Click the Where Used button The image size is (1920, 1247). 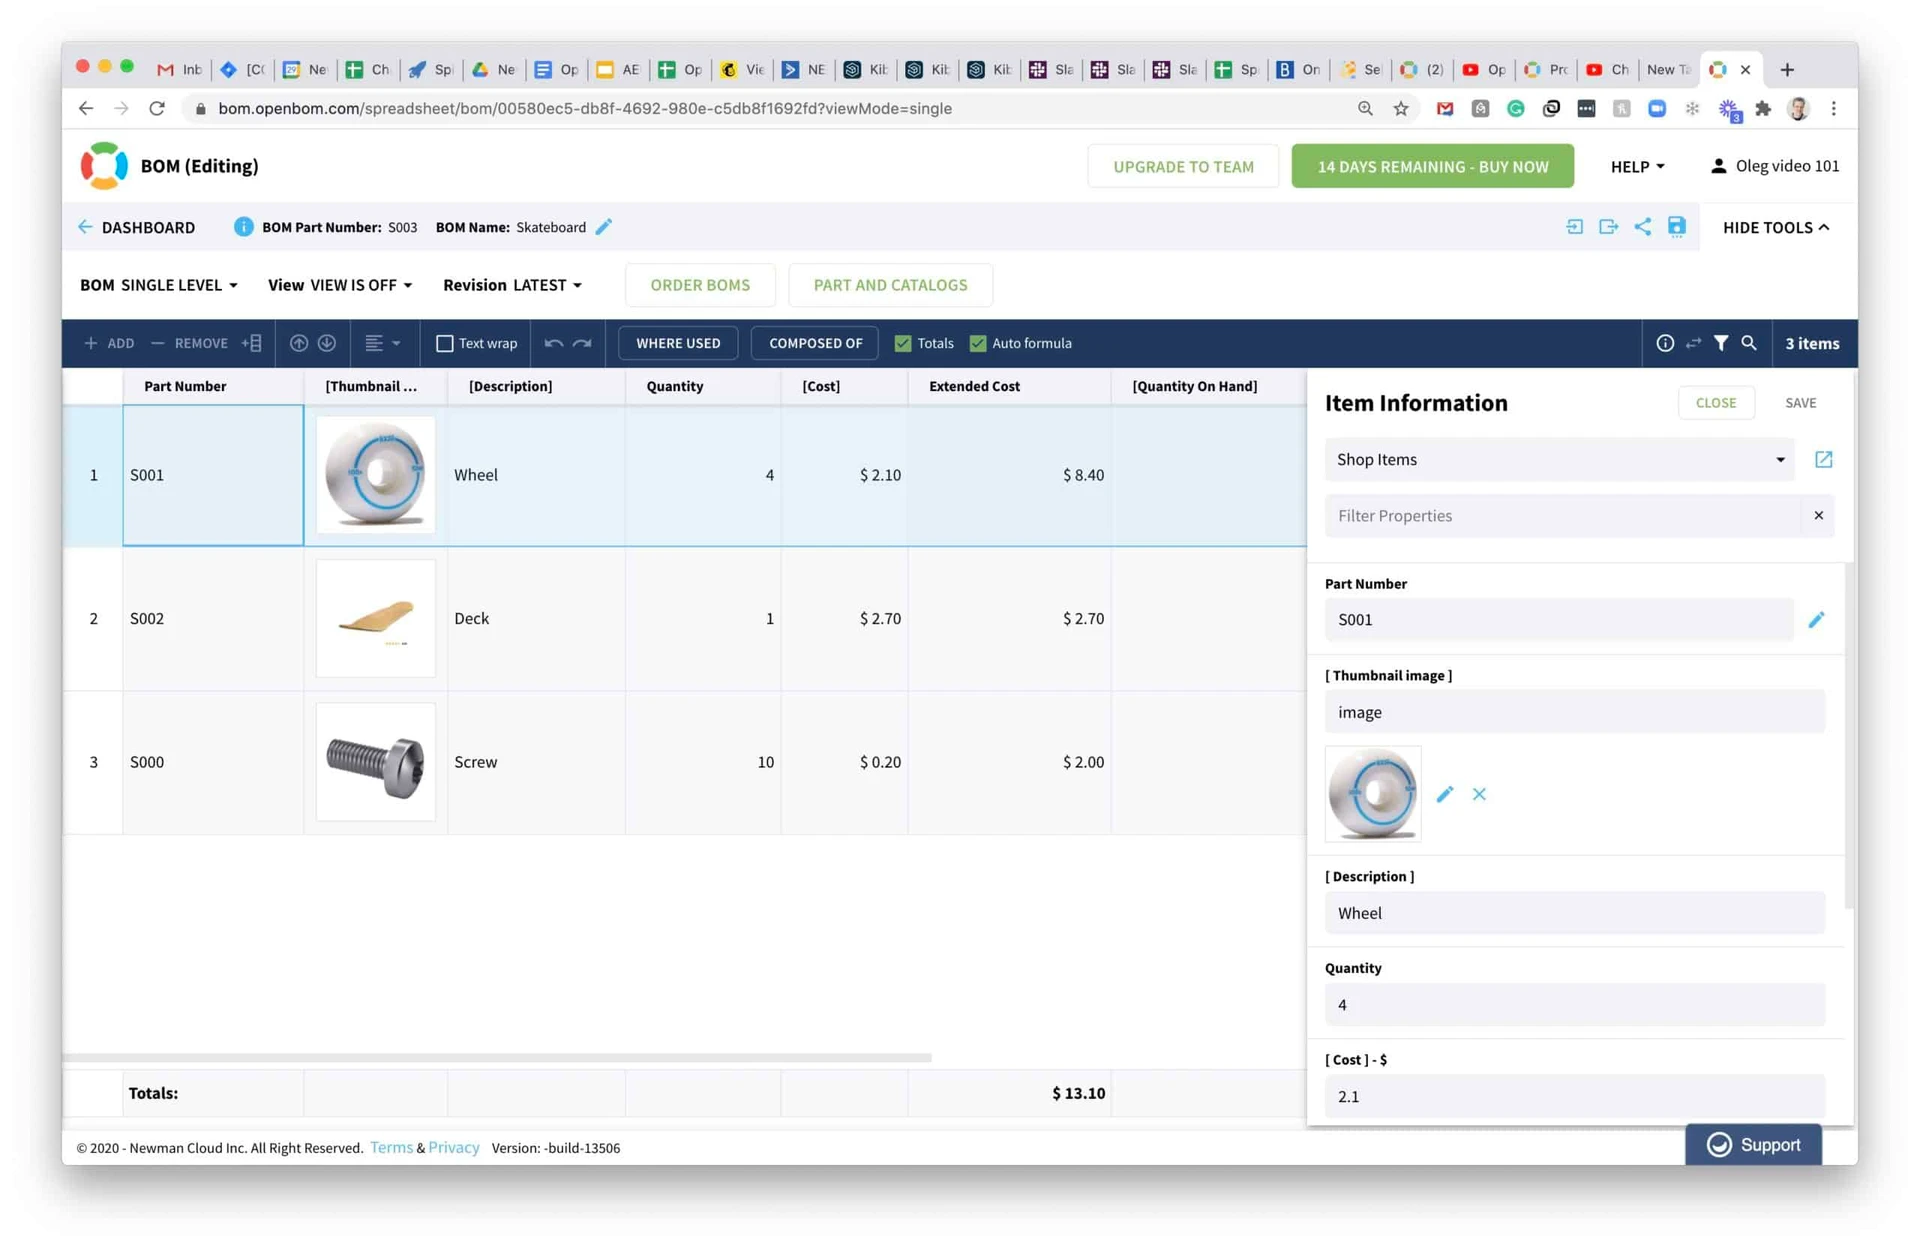(678, 343)
